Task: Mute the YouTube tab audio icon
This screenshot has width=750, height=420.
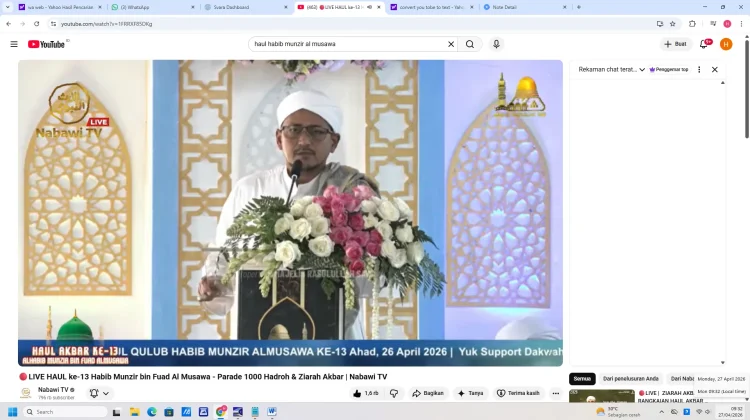Action: [369, 7]
